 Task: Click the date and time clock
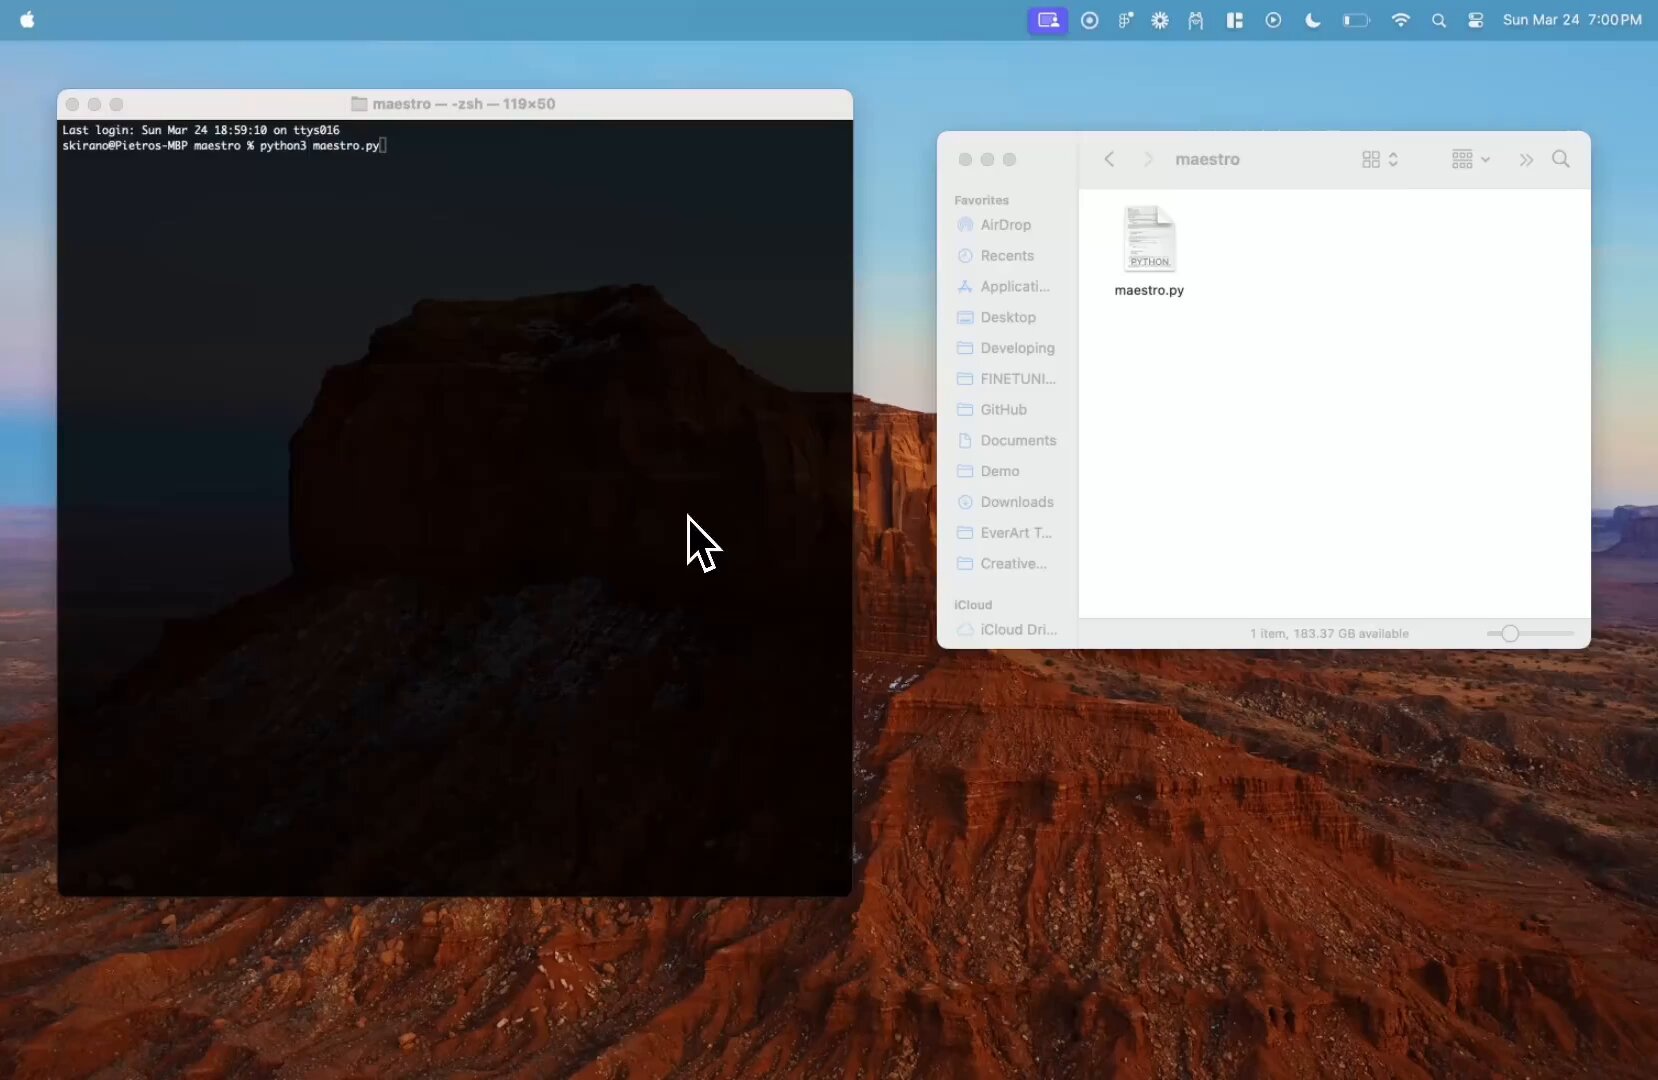tap(1572, 20)
